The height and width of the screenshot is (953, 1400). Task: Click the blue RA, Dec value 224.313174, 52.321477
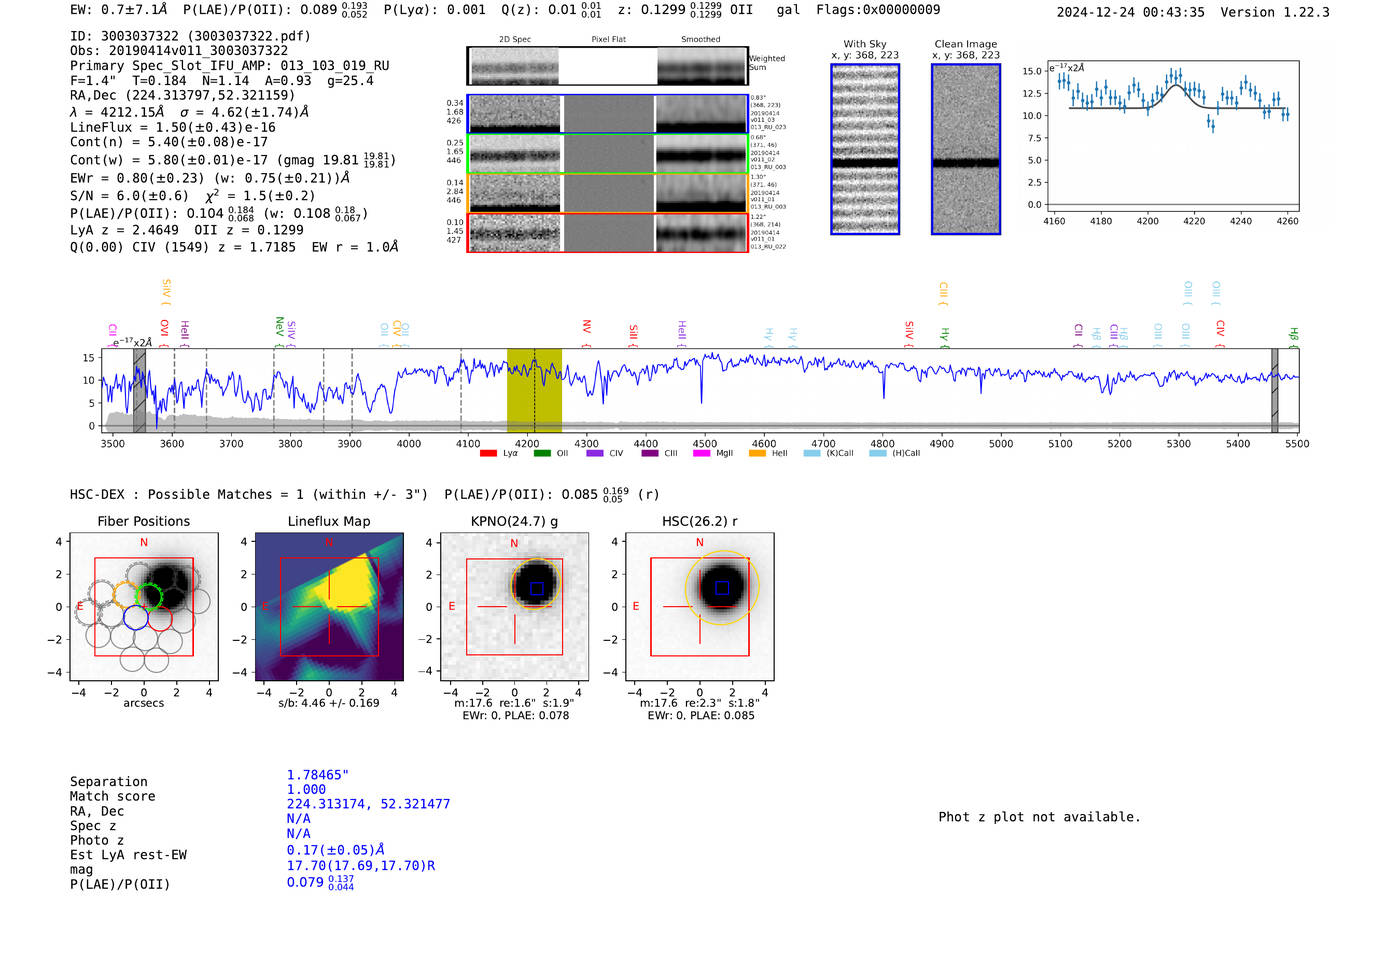tap(368, 804)
